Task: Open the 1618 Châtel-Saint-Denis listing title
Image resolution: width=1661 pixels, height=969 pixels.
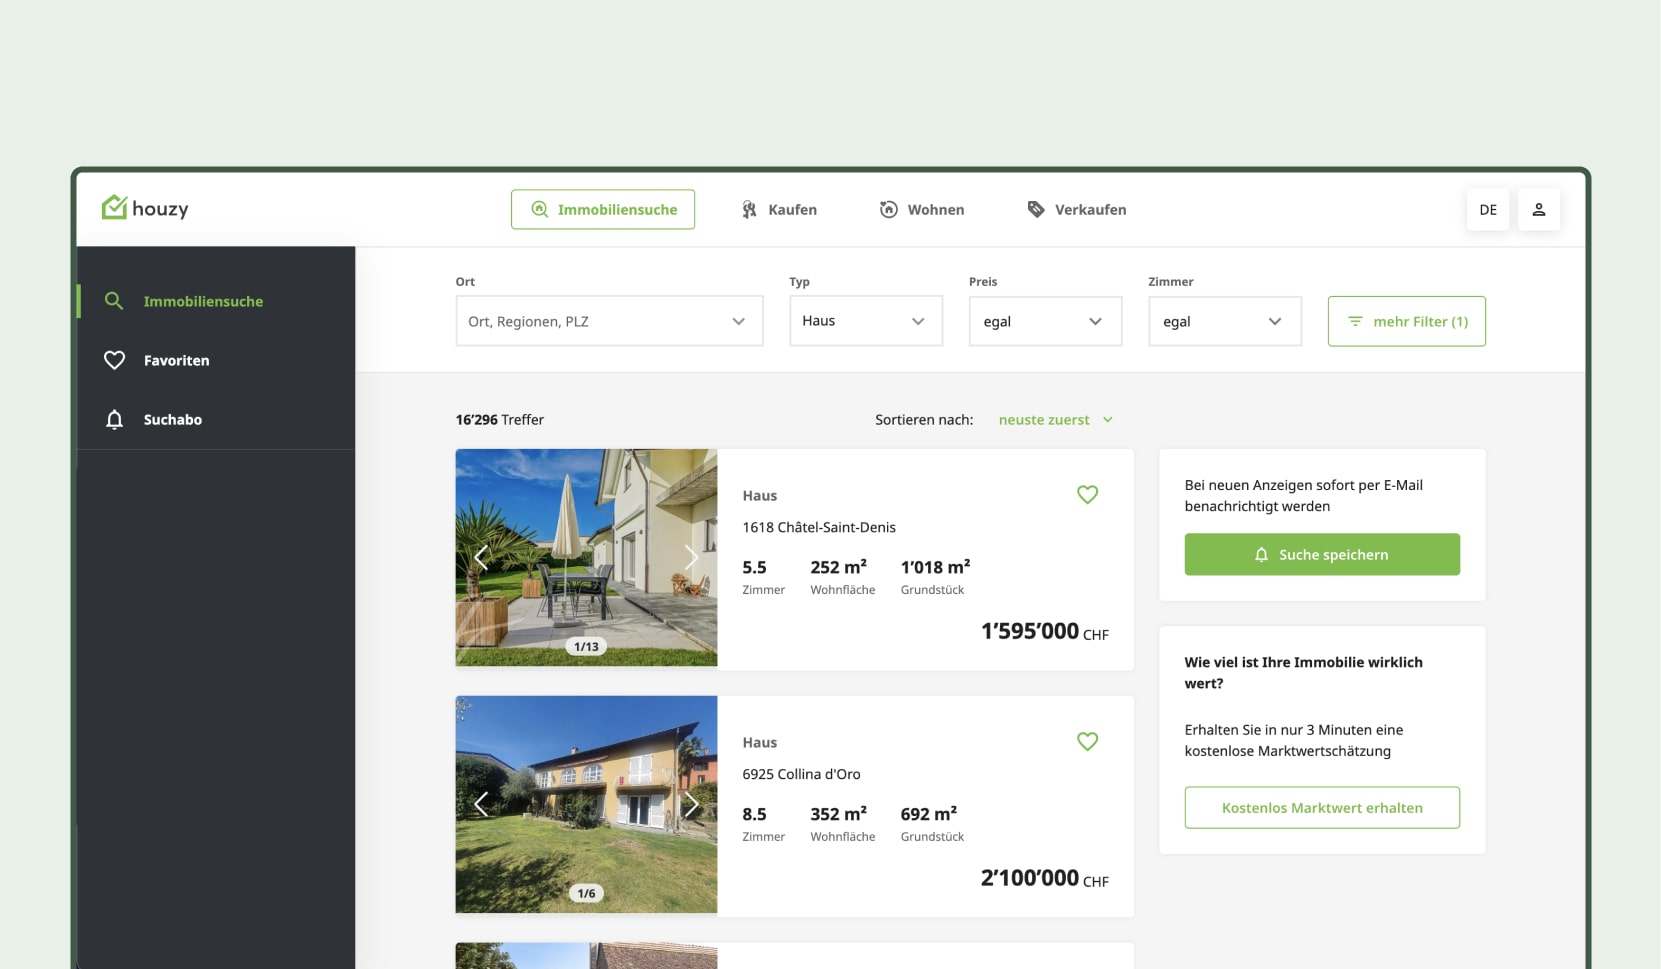Action: [x=819, y=527]
